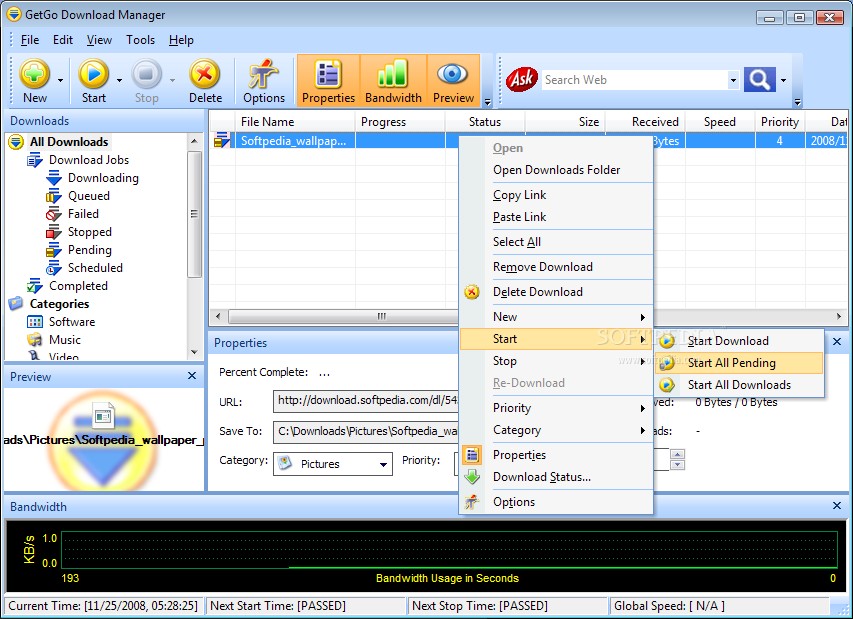
Task: Open the New button dropdown arrow
Action: tap(60, 81)
